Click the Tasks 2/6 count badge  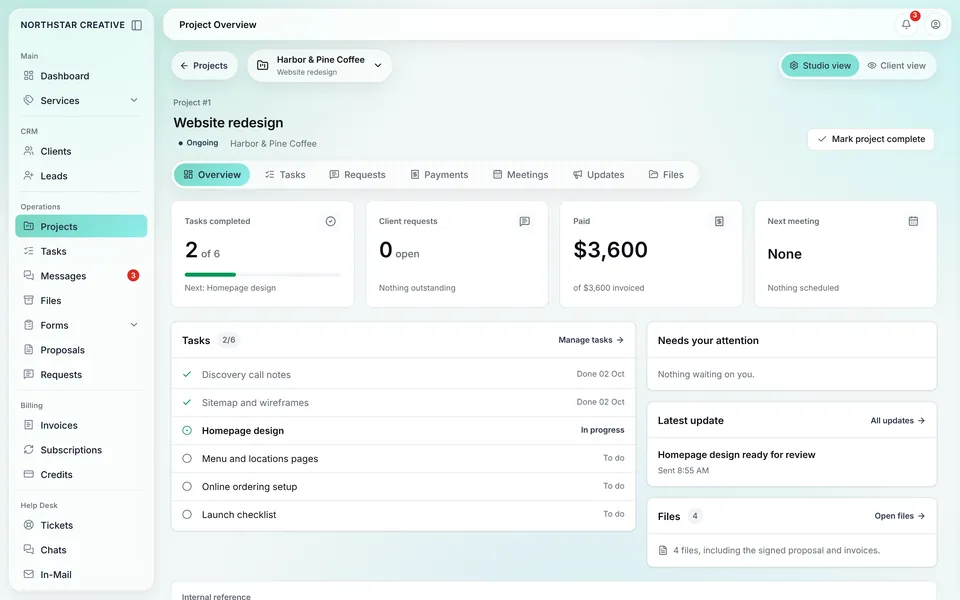coord(228,340)
